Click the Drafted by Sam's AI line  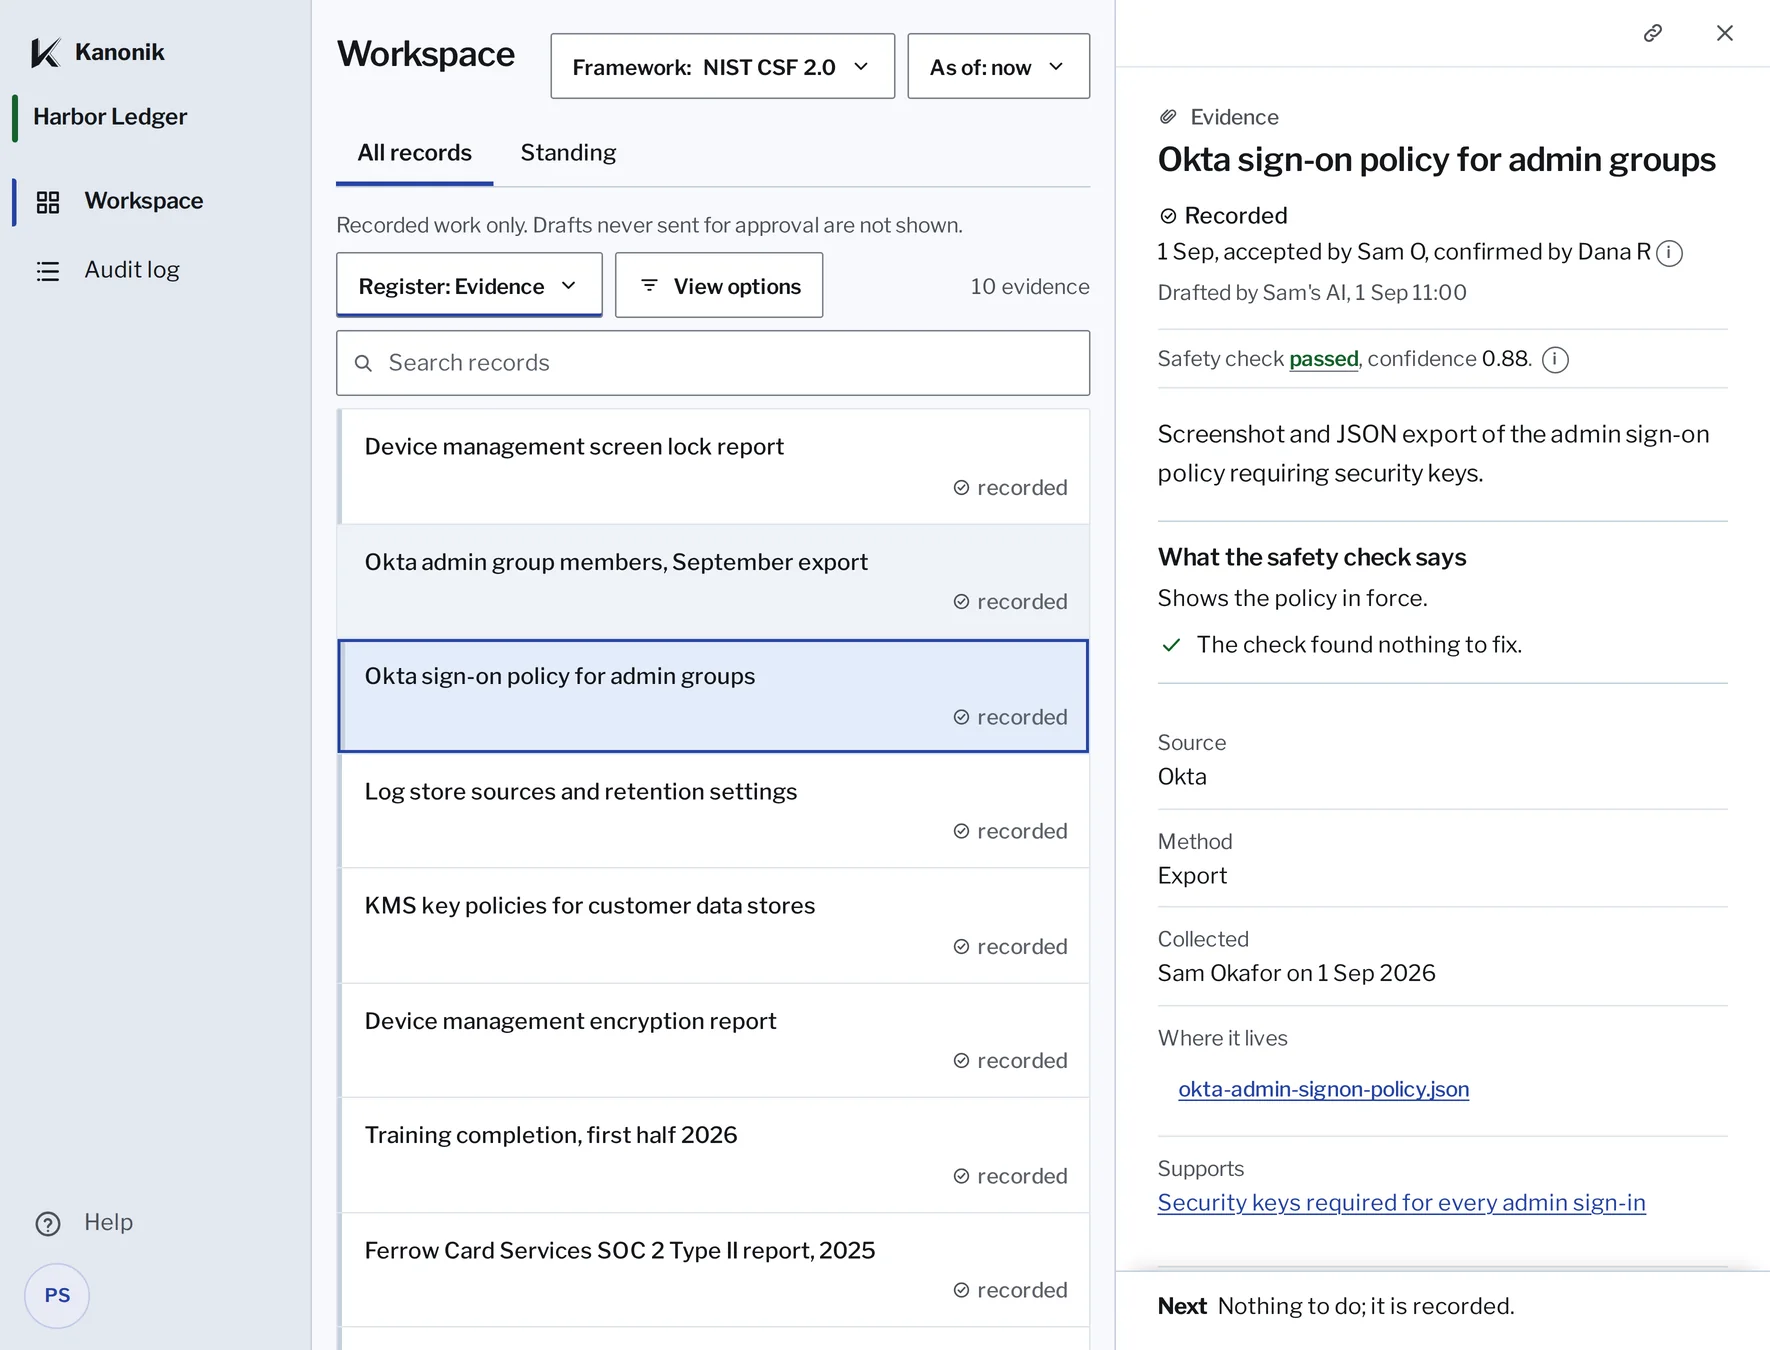pyautogui.click(x=1312, y=293)
